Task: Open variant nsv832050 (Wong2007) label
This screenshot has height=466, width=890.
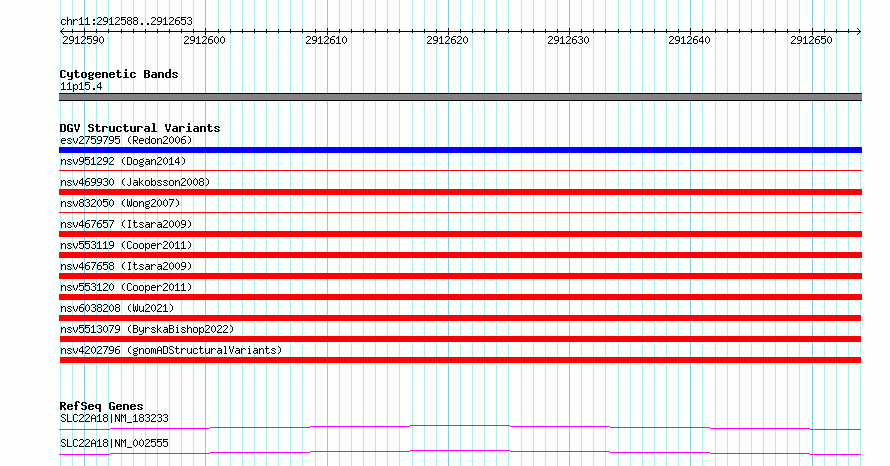Action: click(120, 203)
